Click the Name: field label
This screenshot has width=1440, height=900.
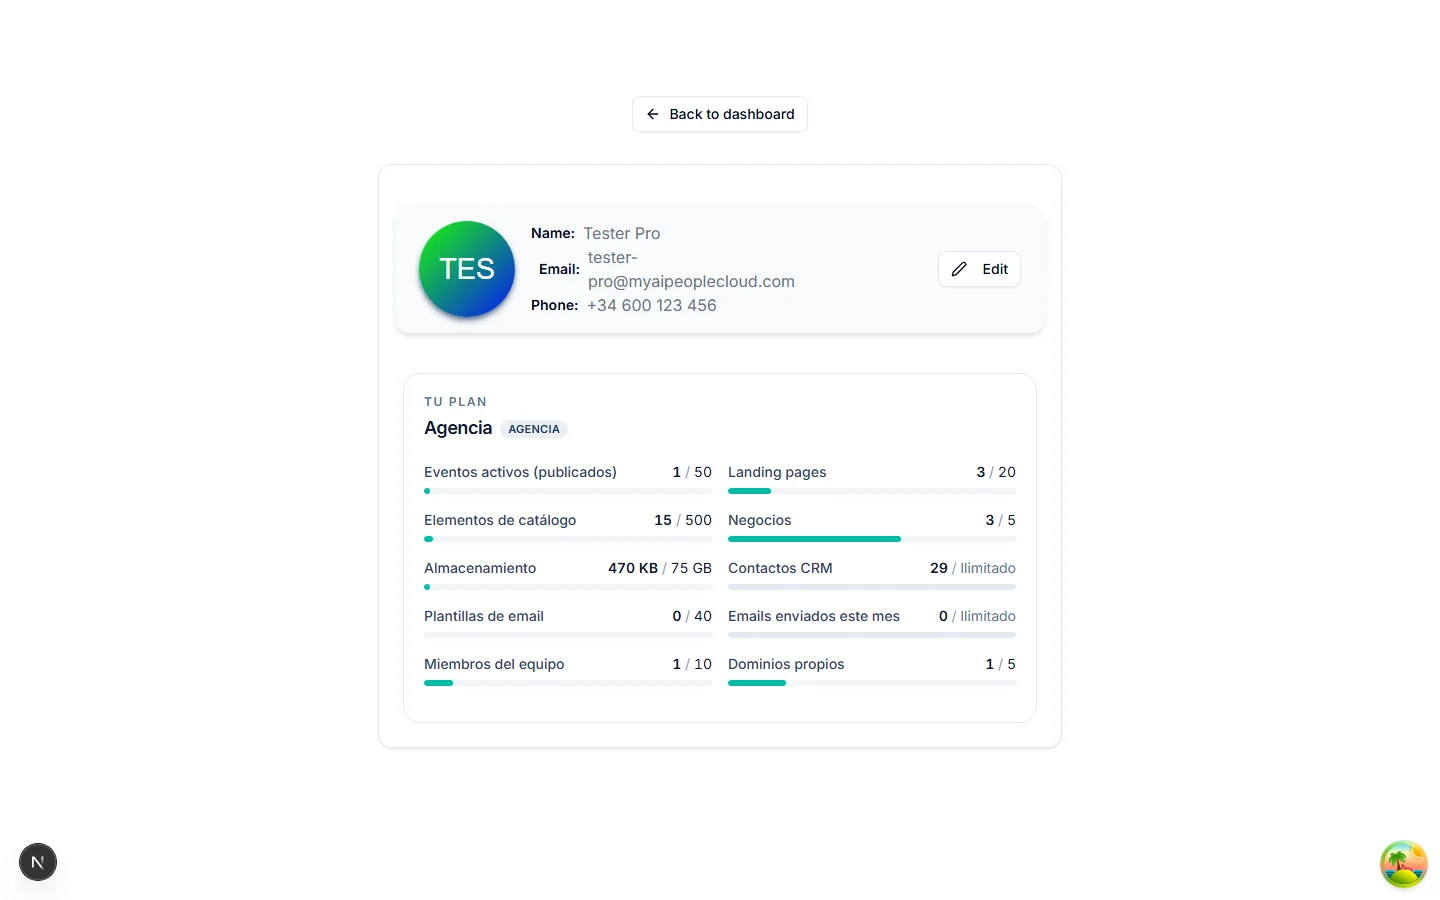553,233
